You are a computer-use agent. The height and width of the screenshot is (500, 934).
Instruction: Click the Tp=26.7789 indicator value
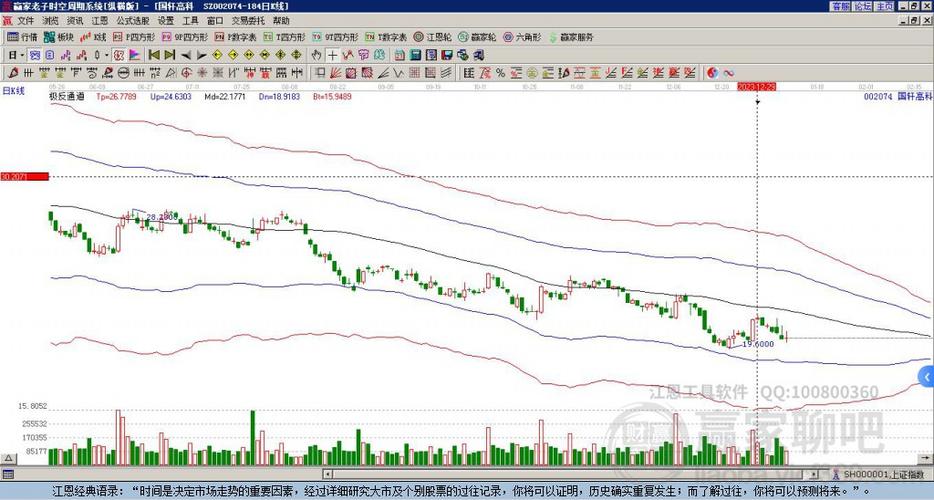click(x=116, y=96)
